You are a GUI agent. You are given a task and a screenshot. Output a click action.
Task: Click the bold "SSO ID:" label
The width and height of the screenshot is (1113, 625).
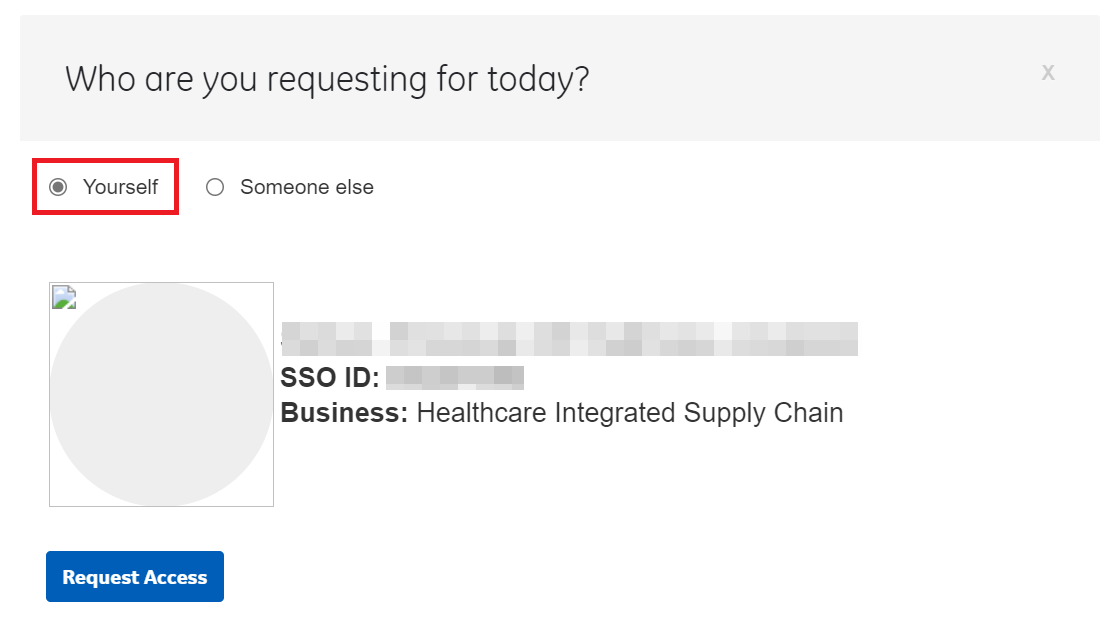pos(330,378)
